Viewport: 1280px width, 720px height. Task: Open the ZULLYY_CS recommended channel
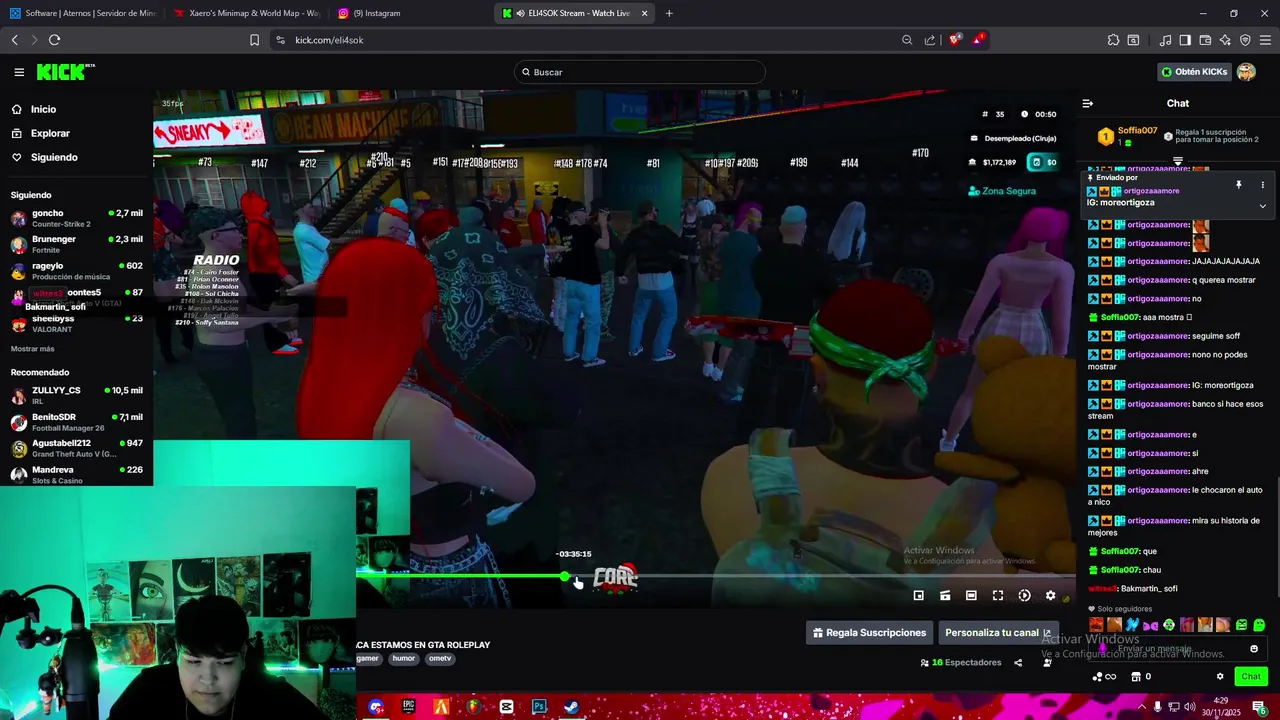tap(76, 395)
